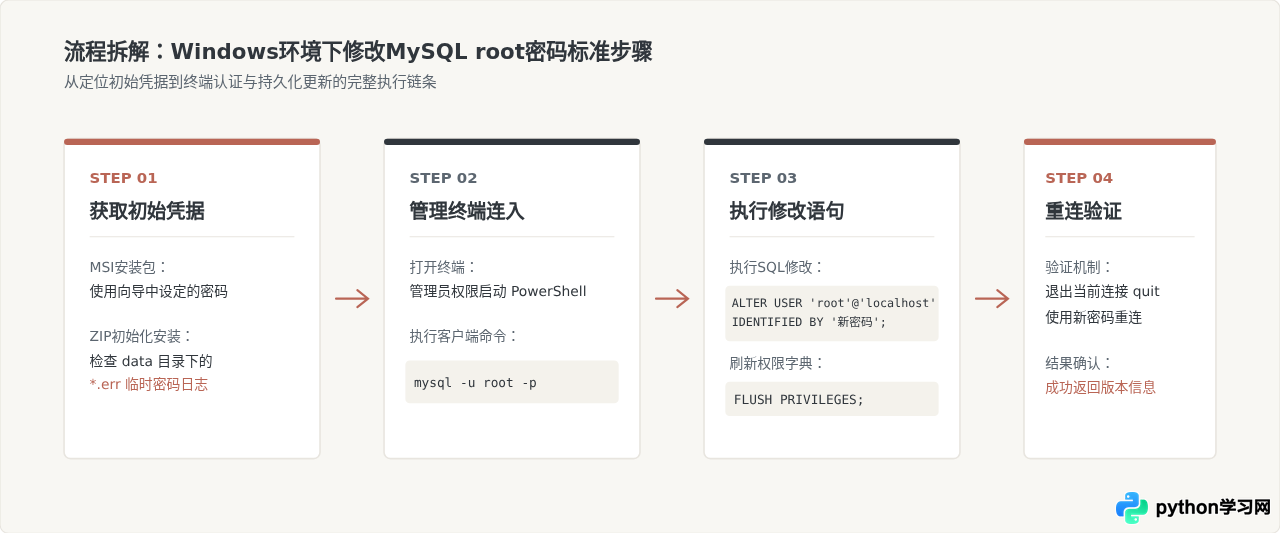Click the code line "IDENTIFIED BY '新密码';"
Screen dimensions: 1280x534
click(x=810, y=322)
